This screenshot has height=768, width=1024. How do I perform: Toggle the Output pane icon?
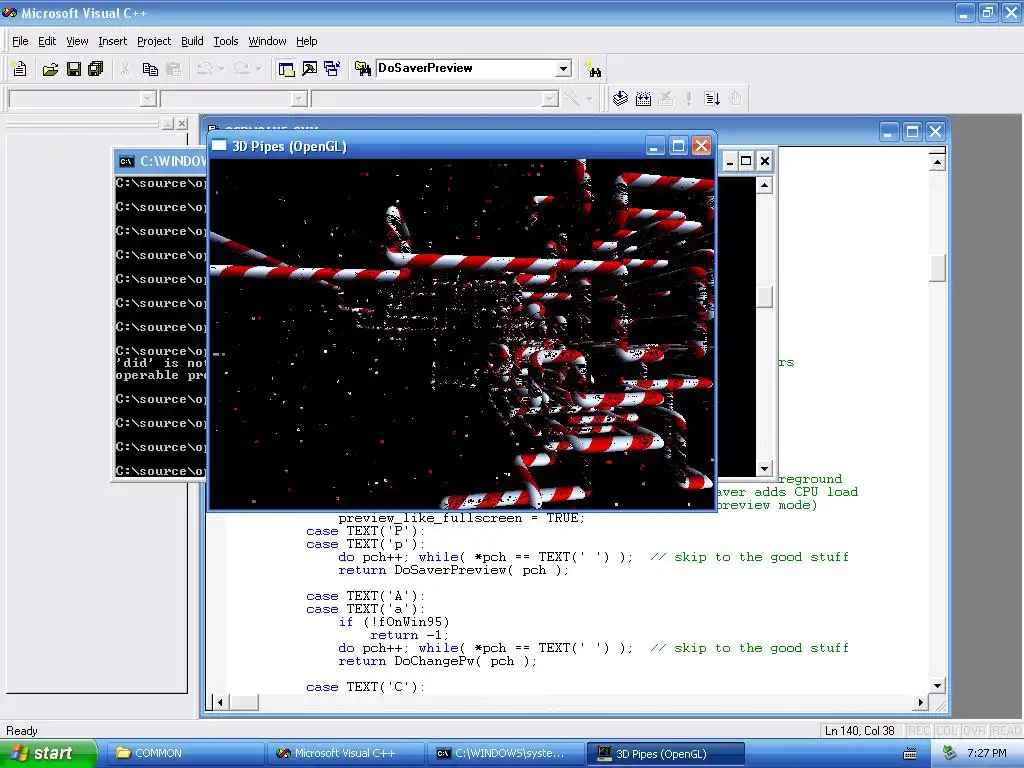coord(310,69)
